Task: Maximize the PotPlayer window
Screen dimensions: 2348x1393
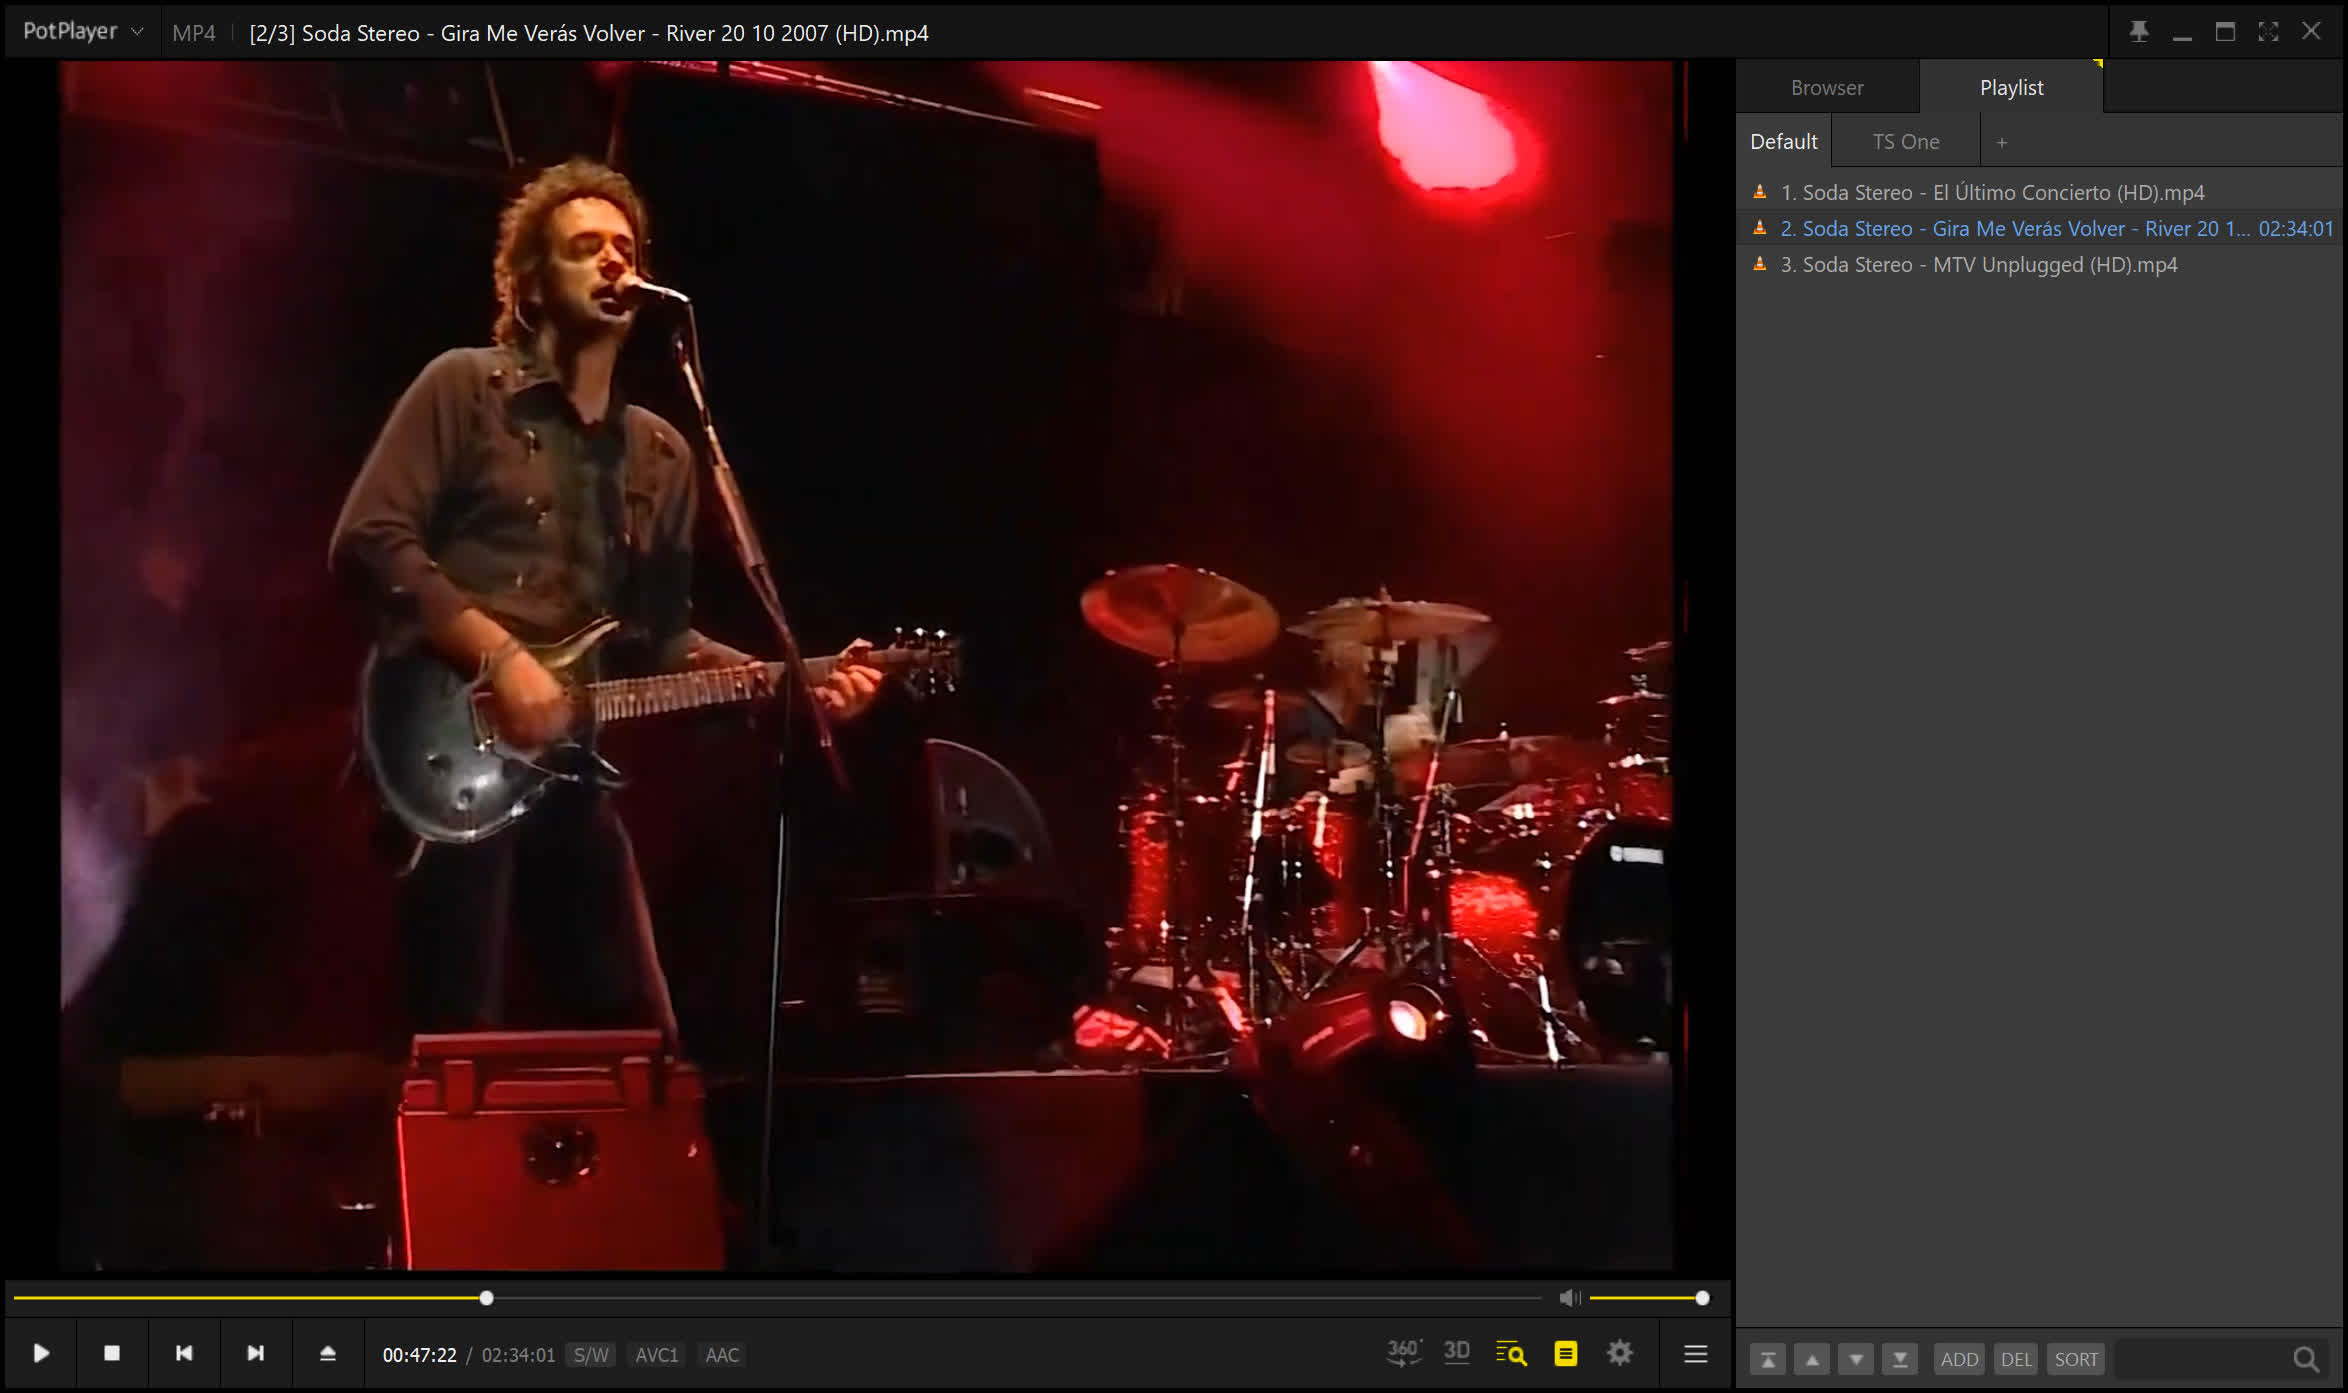Action: tap(2225, 32)
